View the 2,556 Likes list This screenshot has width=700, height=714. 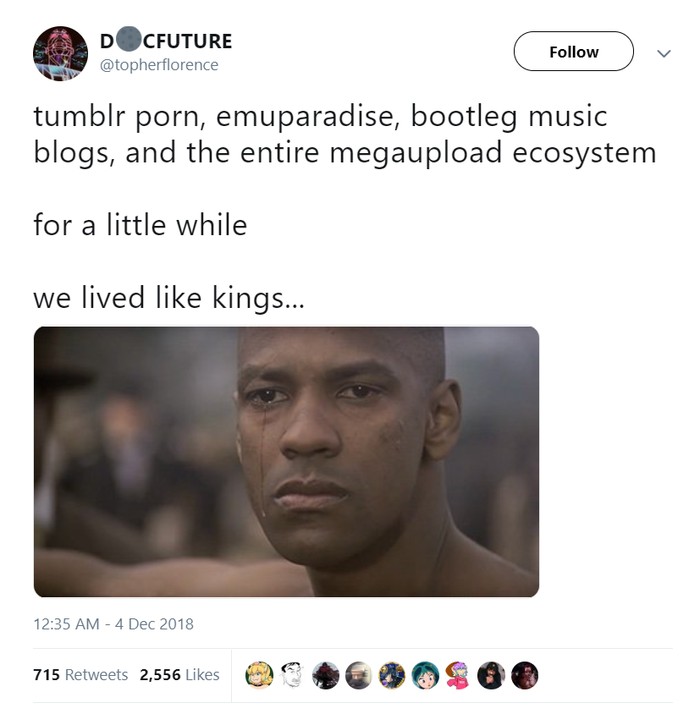179,674
